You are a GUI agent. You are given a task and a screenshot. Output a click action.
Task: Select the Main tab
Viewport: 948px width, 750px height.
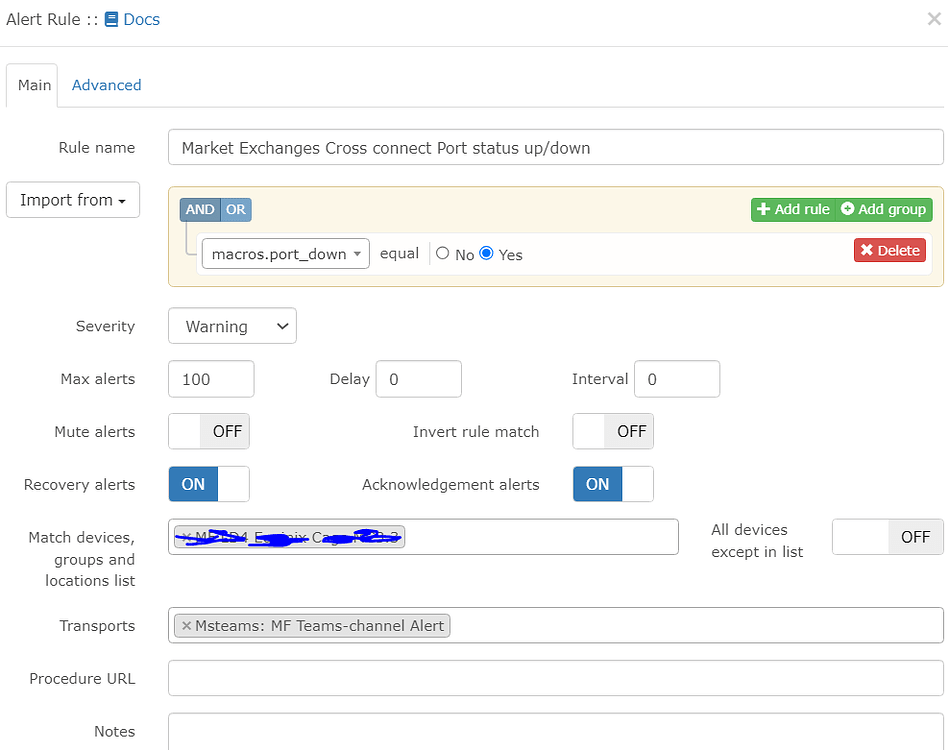point(34,85)
